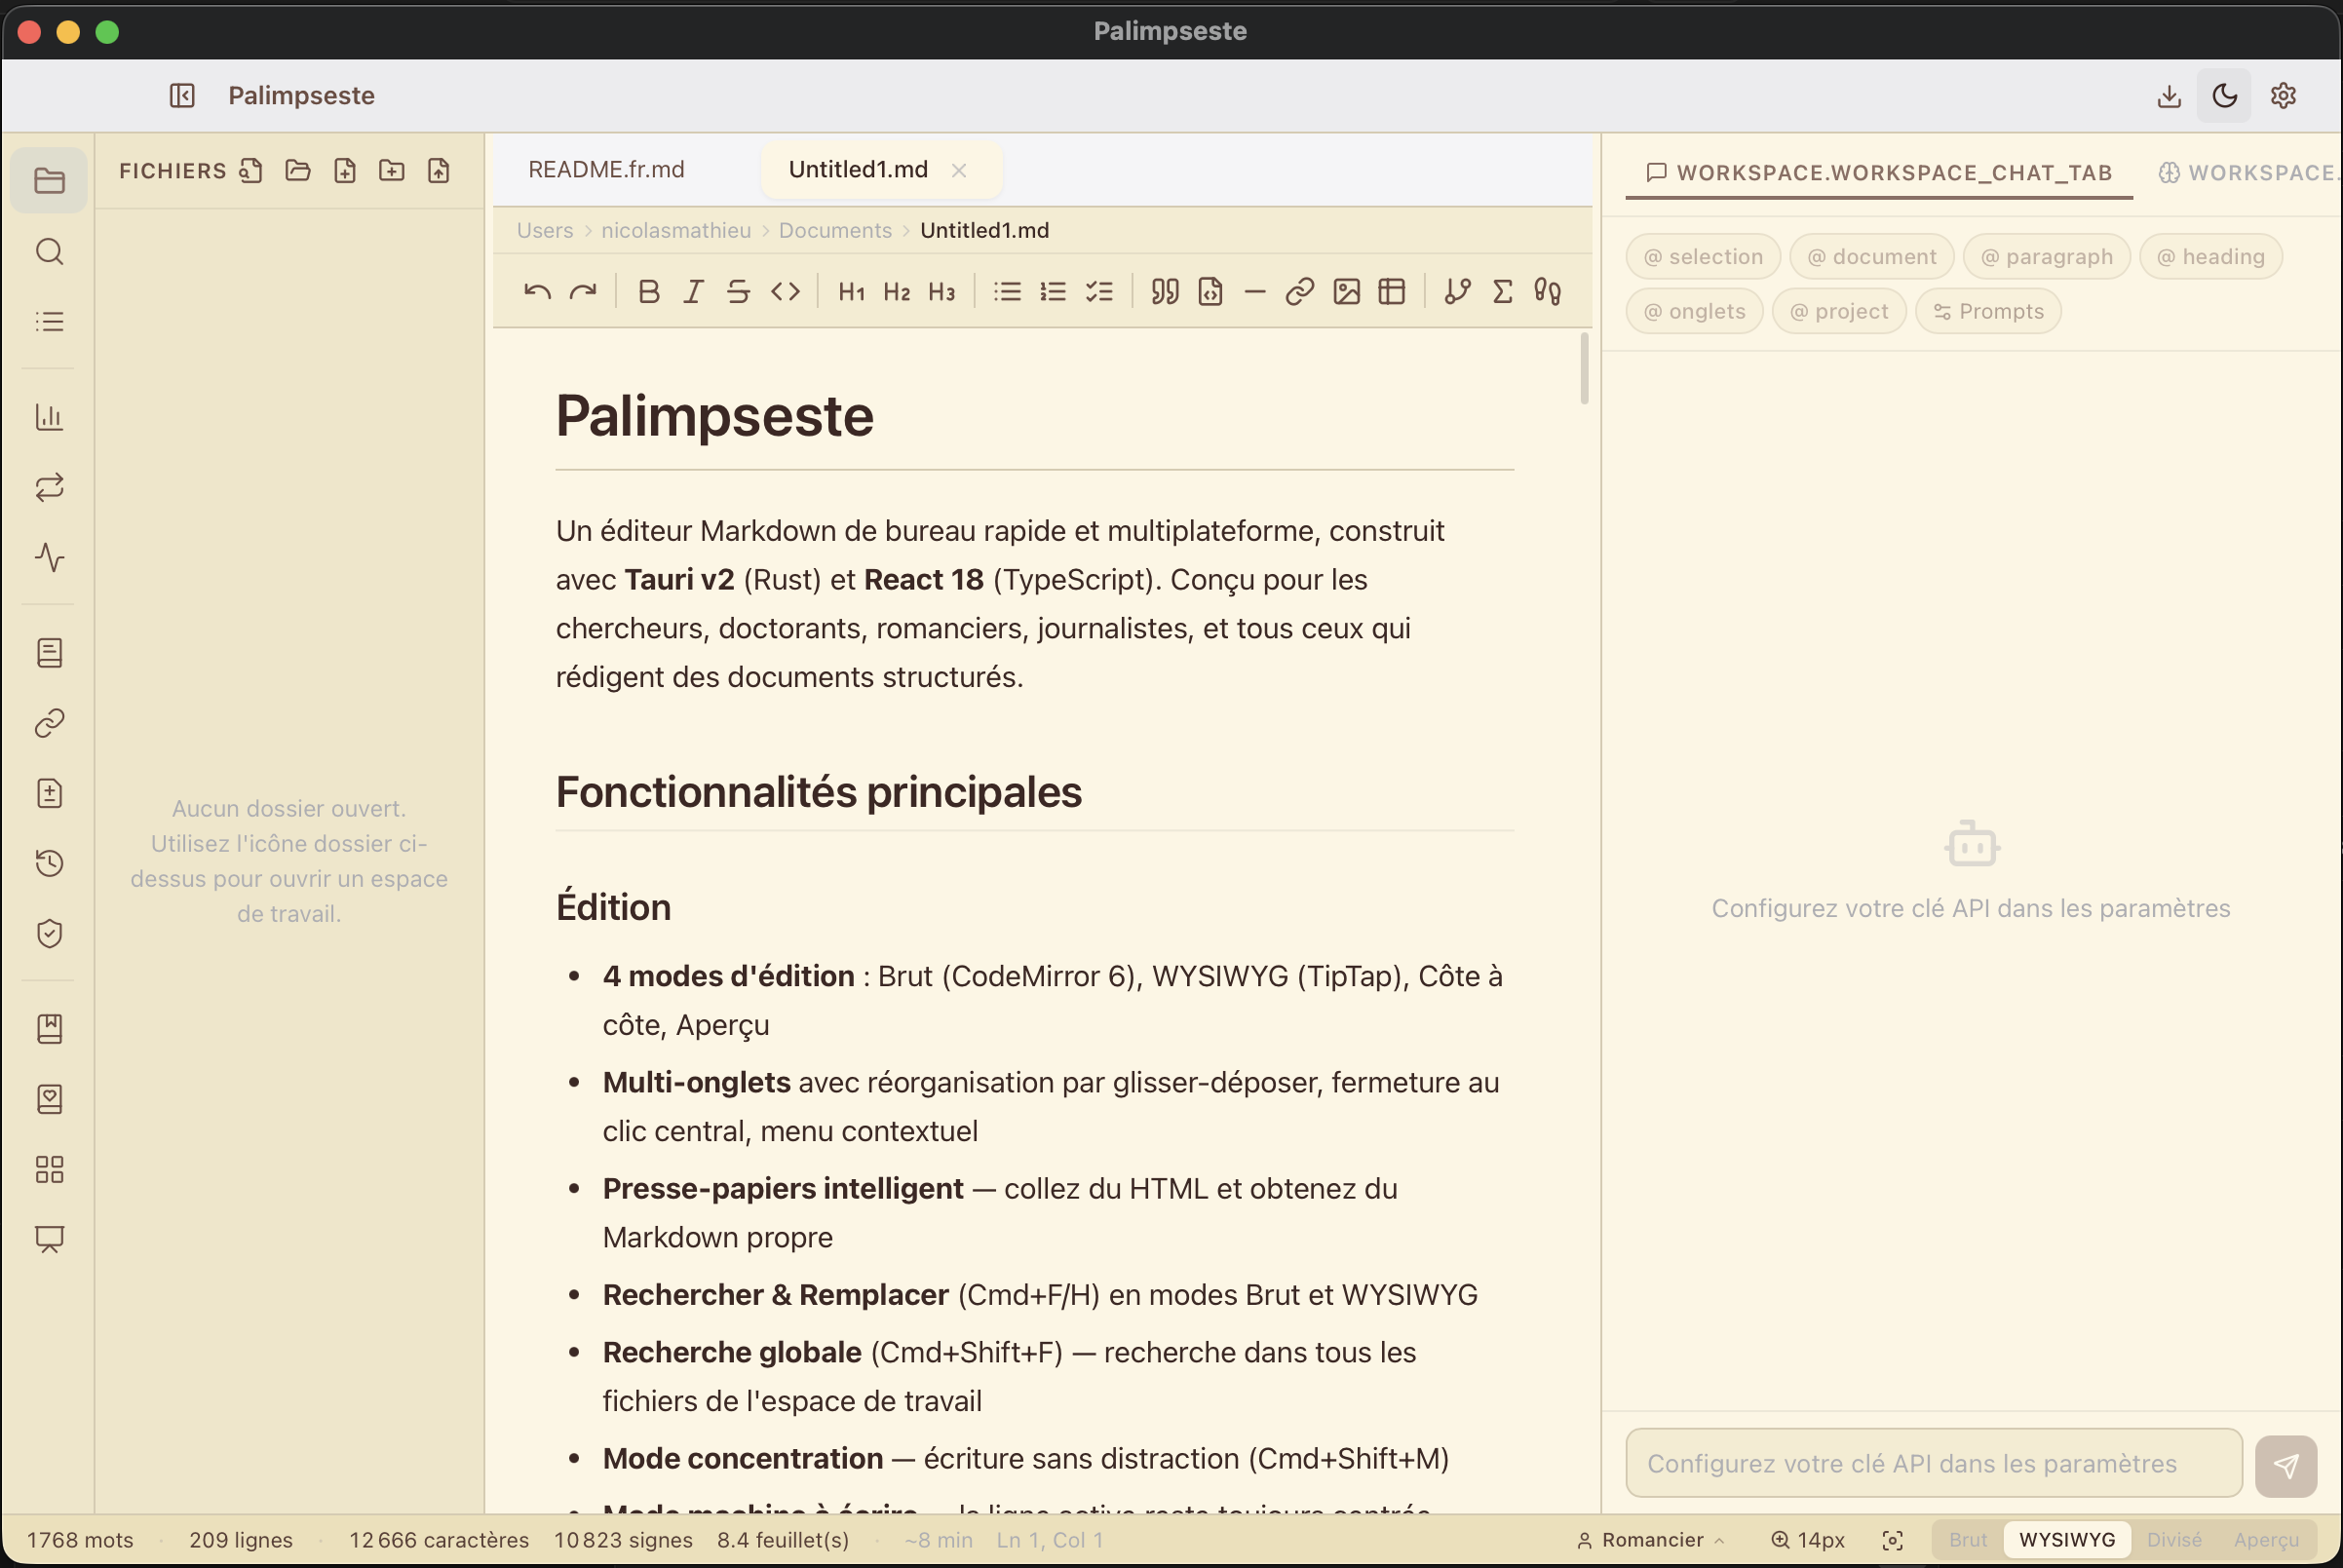Screen dimensions: 2343x1568
Task: Open the search panel in sidebar
Action: (49, 251)
